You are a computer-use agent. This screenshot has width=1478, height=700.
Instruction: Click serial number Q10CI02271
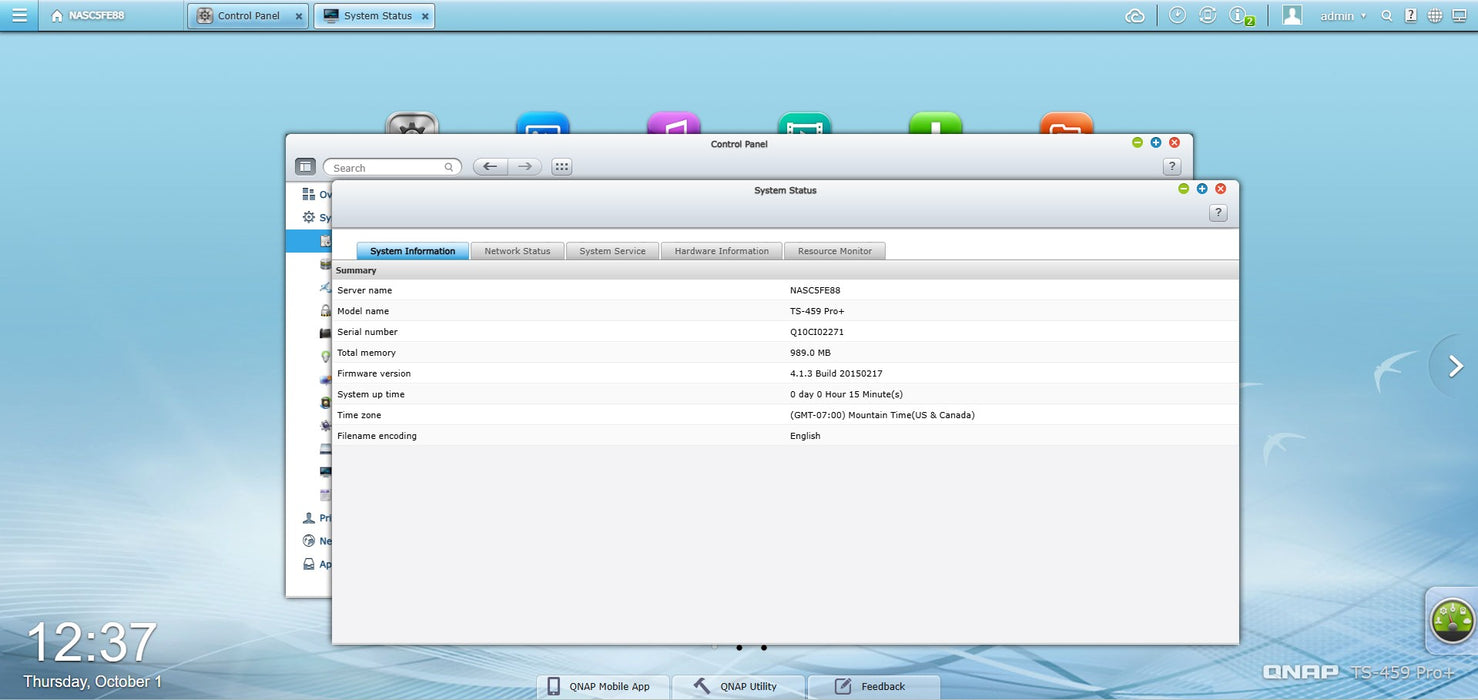[816, 332]
